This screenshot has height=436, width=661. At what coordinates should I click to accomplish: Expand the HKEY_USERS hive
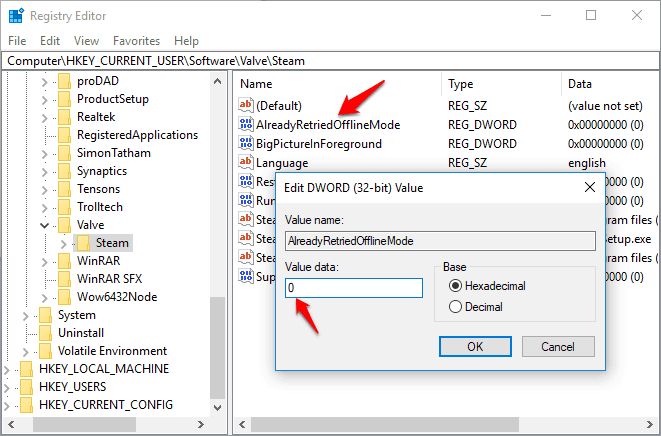click(x=7, y=388)
